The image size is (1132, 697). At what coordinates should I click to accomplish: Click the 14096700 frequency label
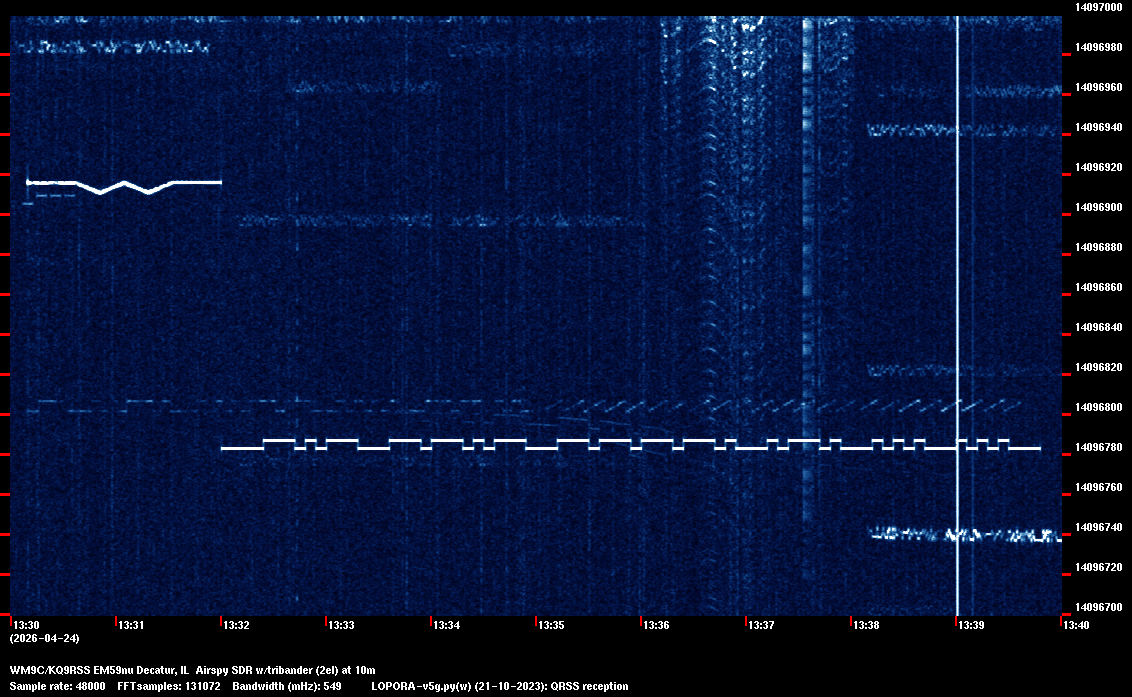point(1097,607)
